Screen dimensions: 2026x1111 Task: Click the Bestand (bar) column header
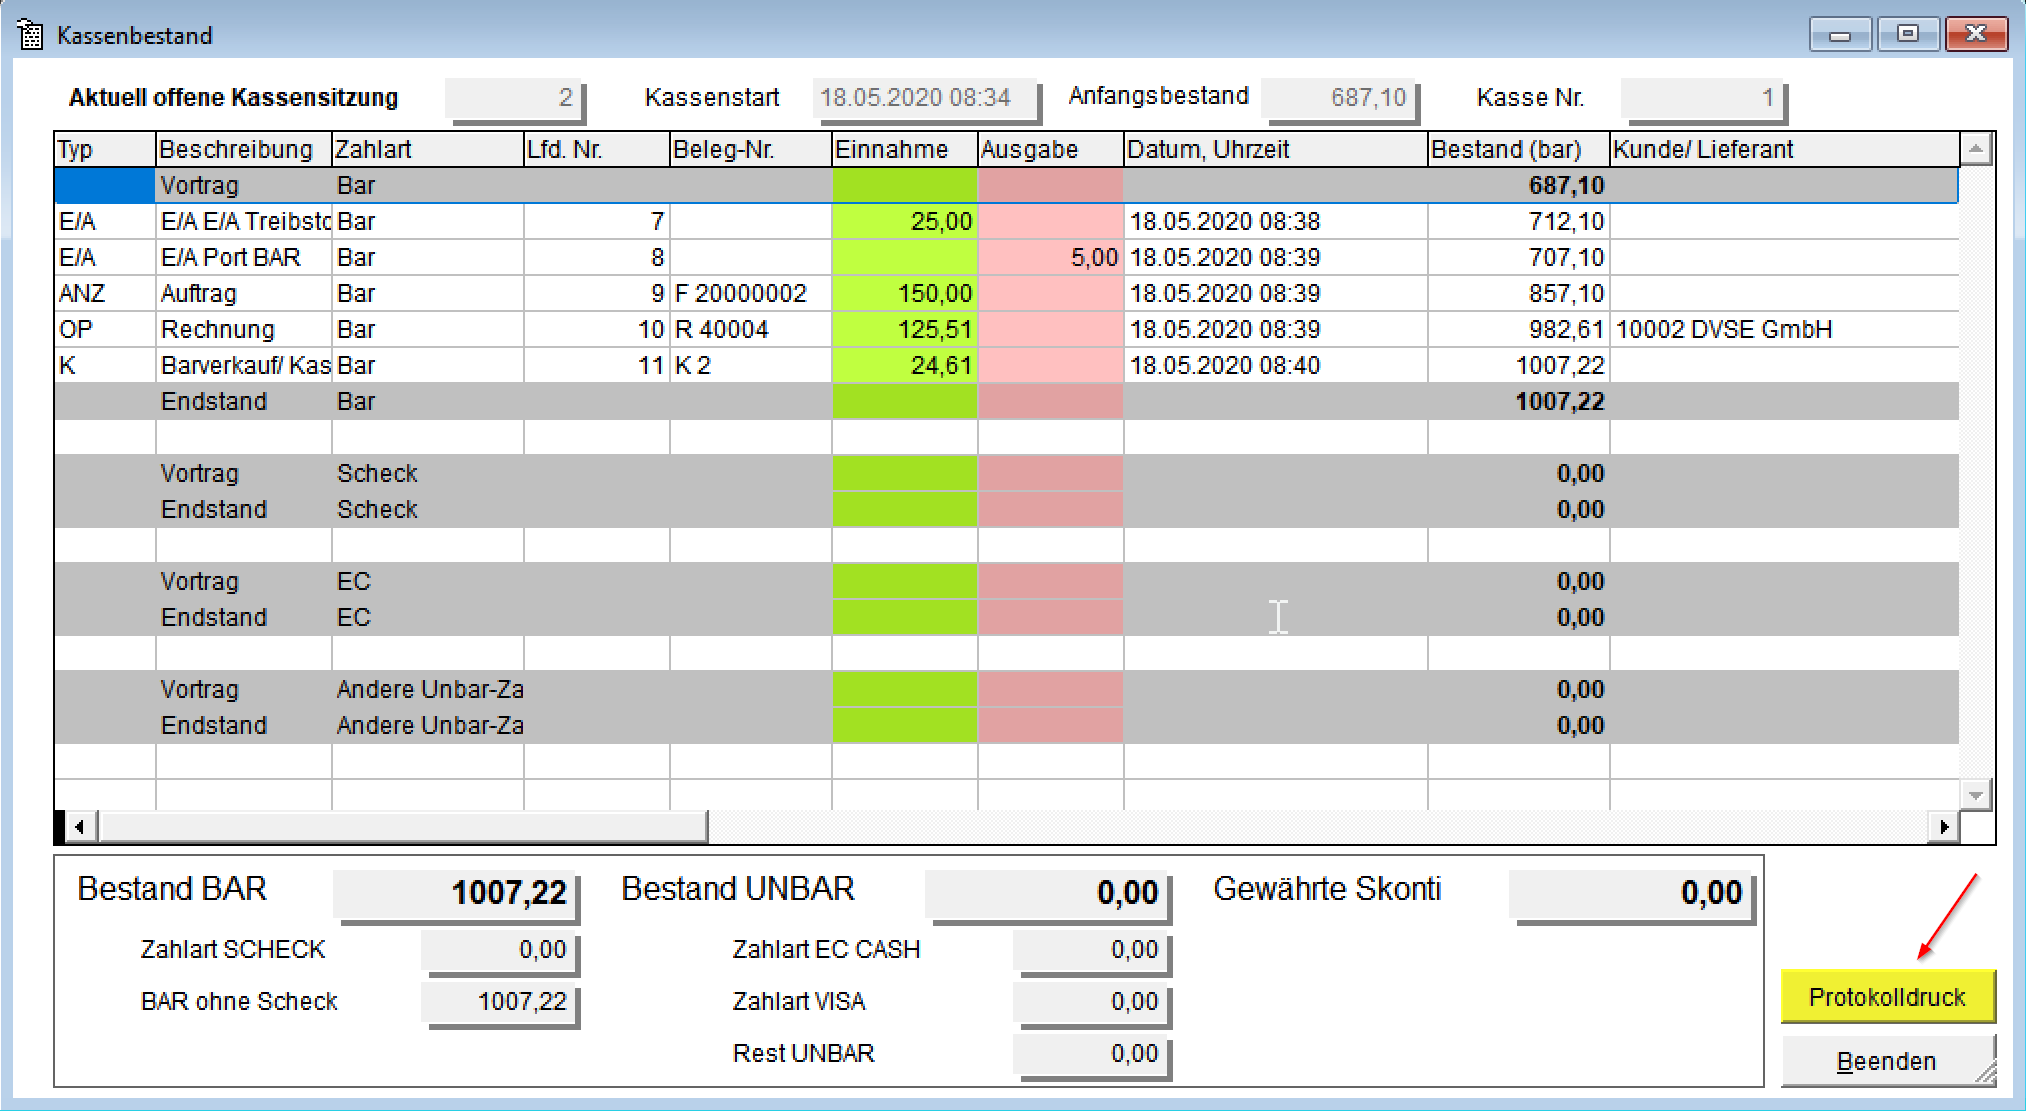click(x=1519, y=149)
